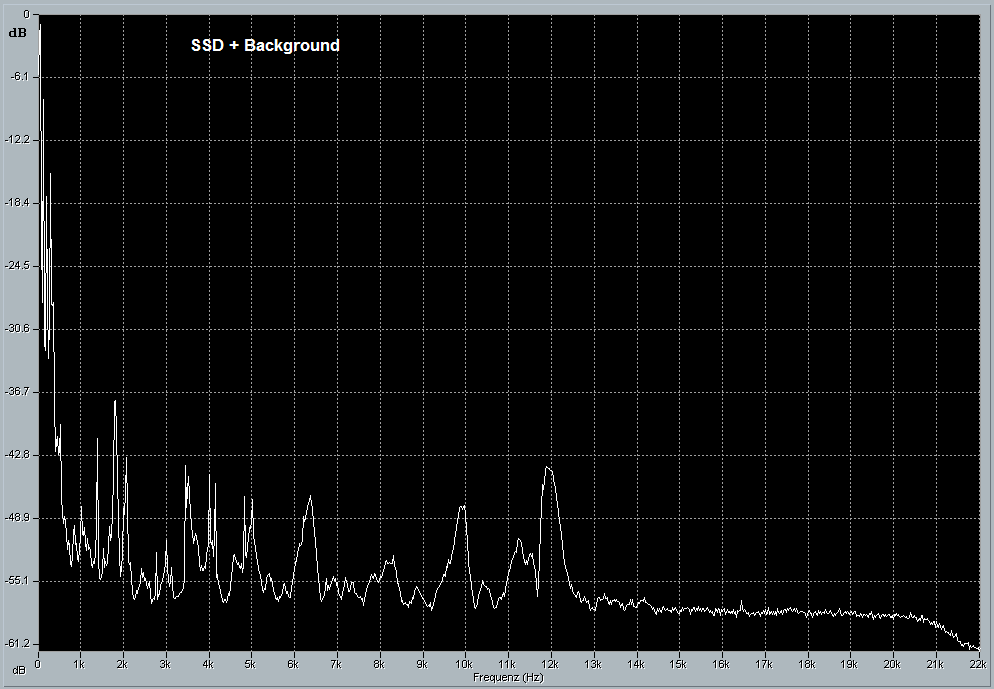Click the '10k' frequency axis label
This screenshot has height=689, width=994.
[463, 665]
